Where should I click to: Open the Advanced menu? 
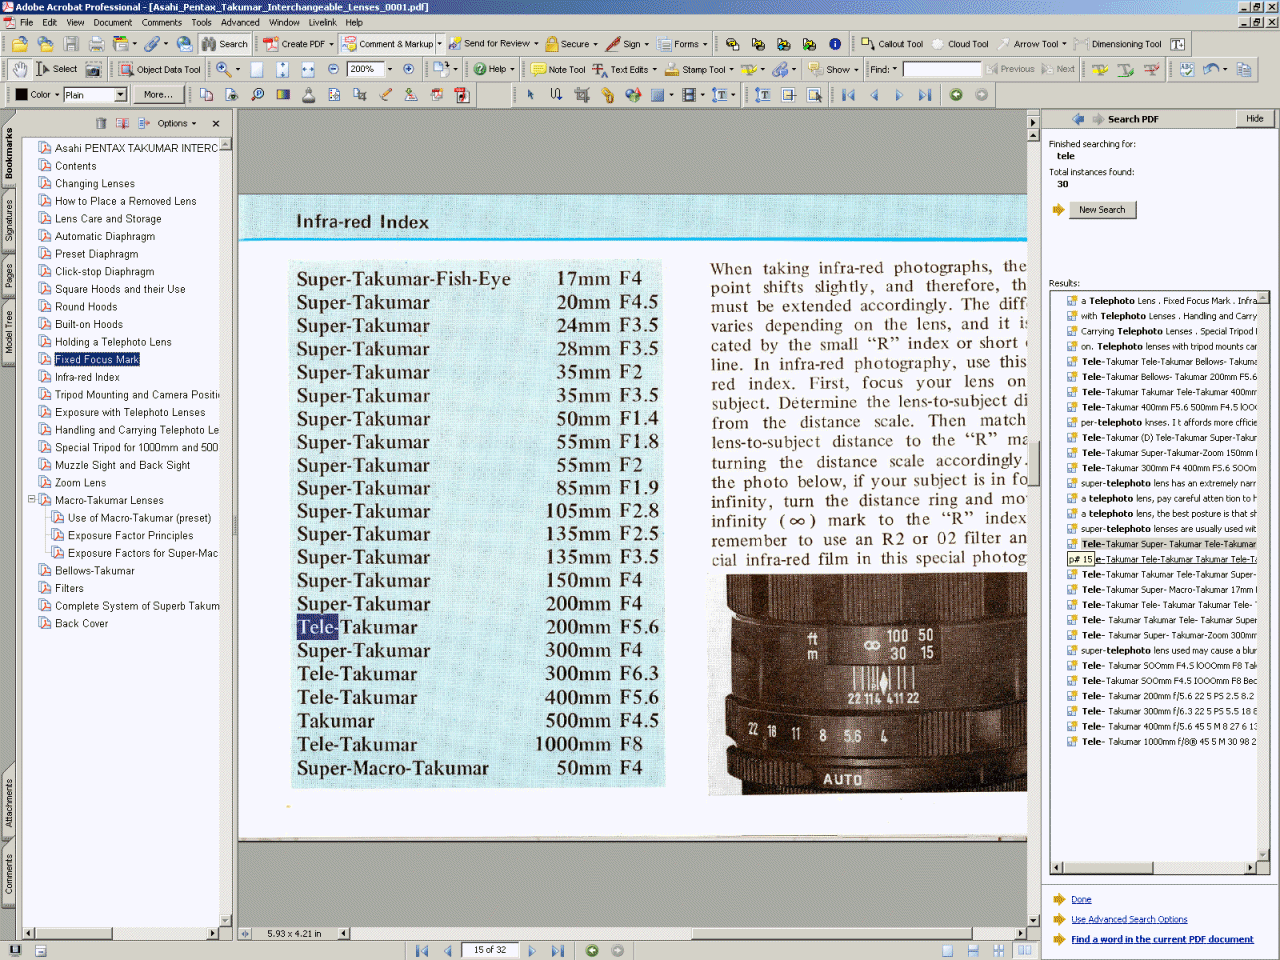click(240, 22)
